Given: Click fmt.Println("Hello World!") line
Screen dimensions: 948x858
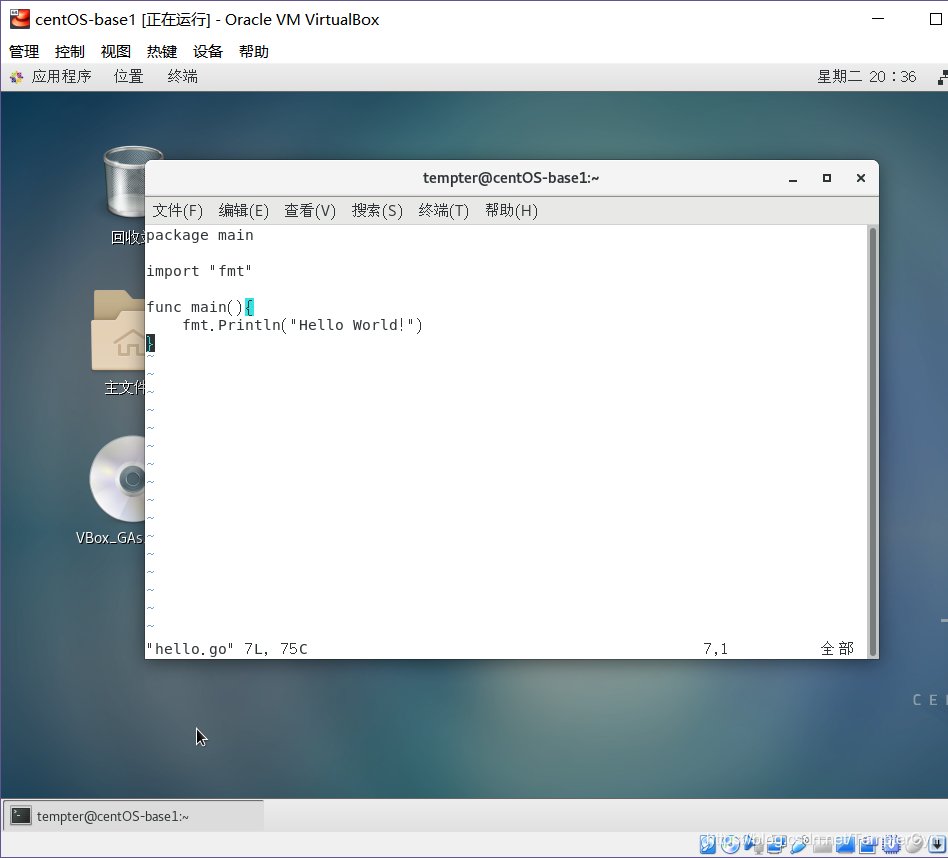Looking at the screenshot, I should pos(303,325).
